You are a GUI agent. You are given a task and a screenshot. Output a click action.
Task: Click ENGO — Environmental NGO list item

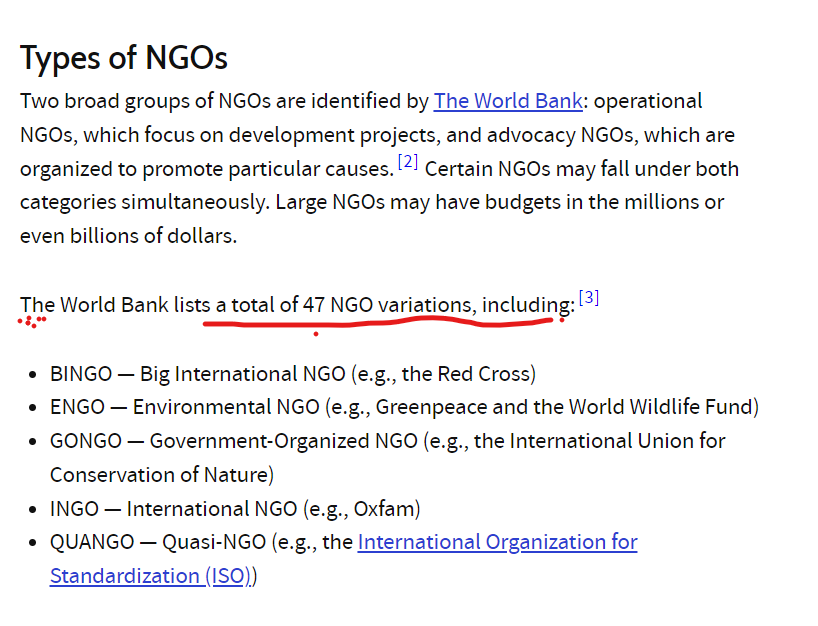point(404,407)
